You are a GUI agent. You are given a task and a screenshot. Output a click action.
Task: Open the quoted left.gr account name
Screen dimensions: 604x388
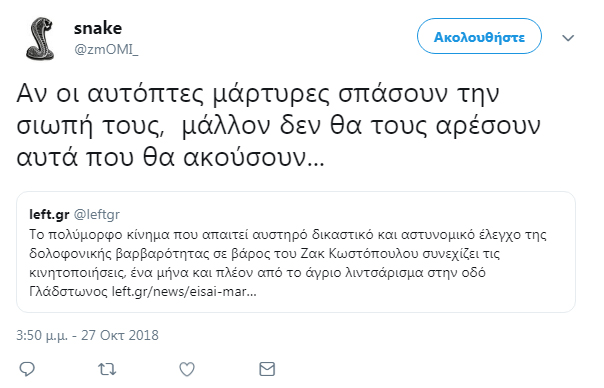click(x=49, y=214)
